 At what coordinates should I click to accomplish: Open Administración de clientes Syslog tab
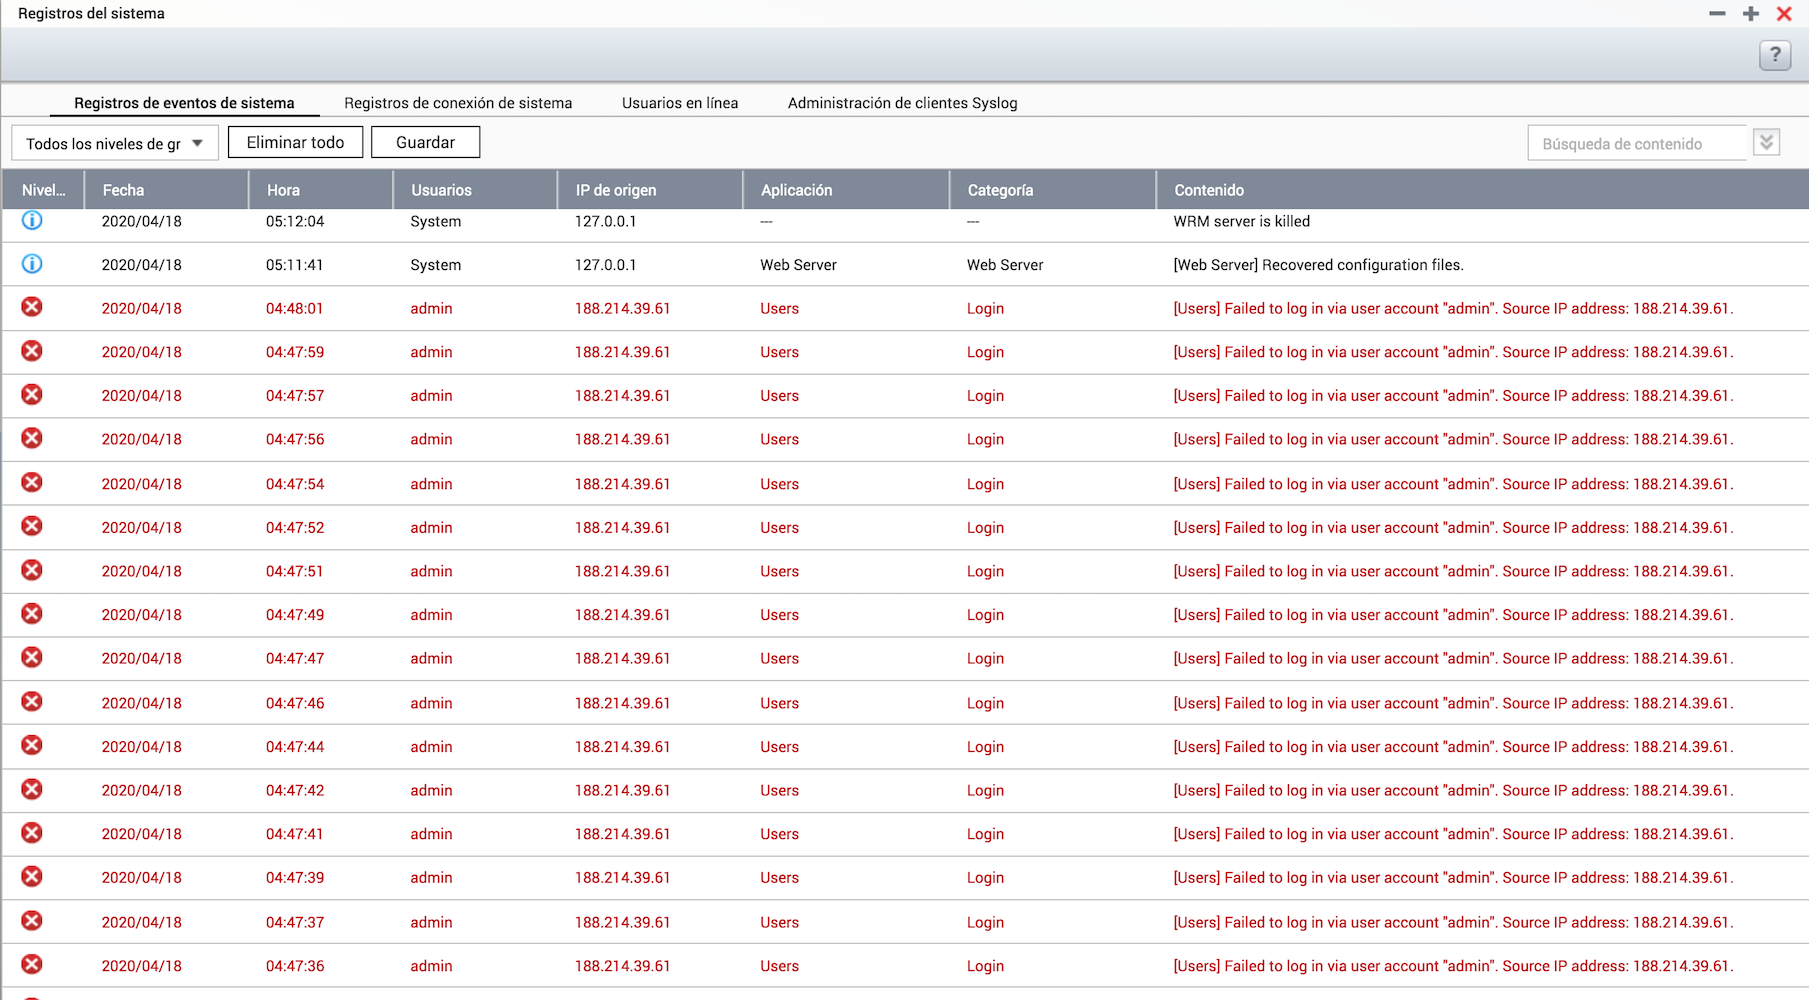coord(902,103)
